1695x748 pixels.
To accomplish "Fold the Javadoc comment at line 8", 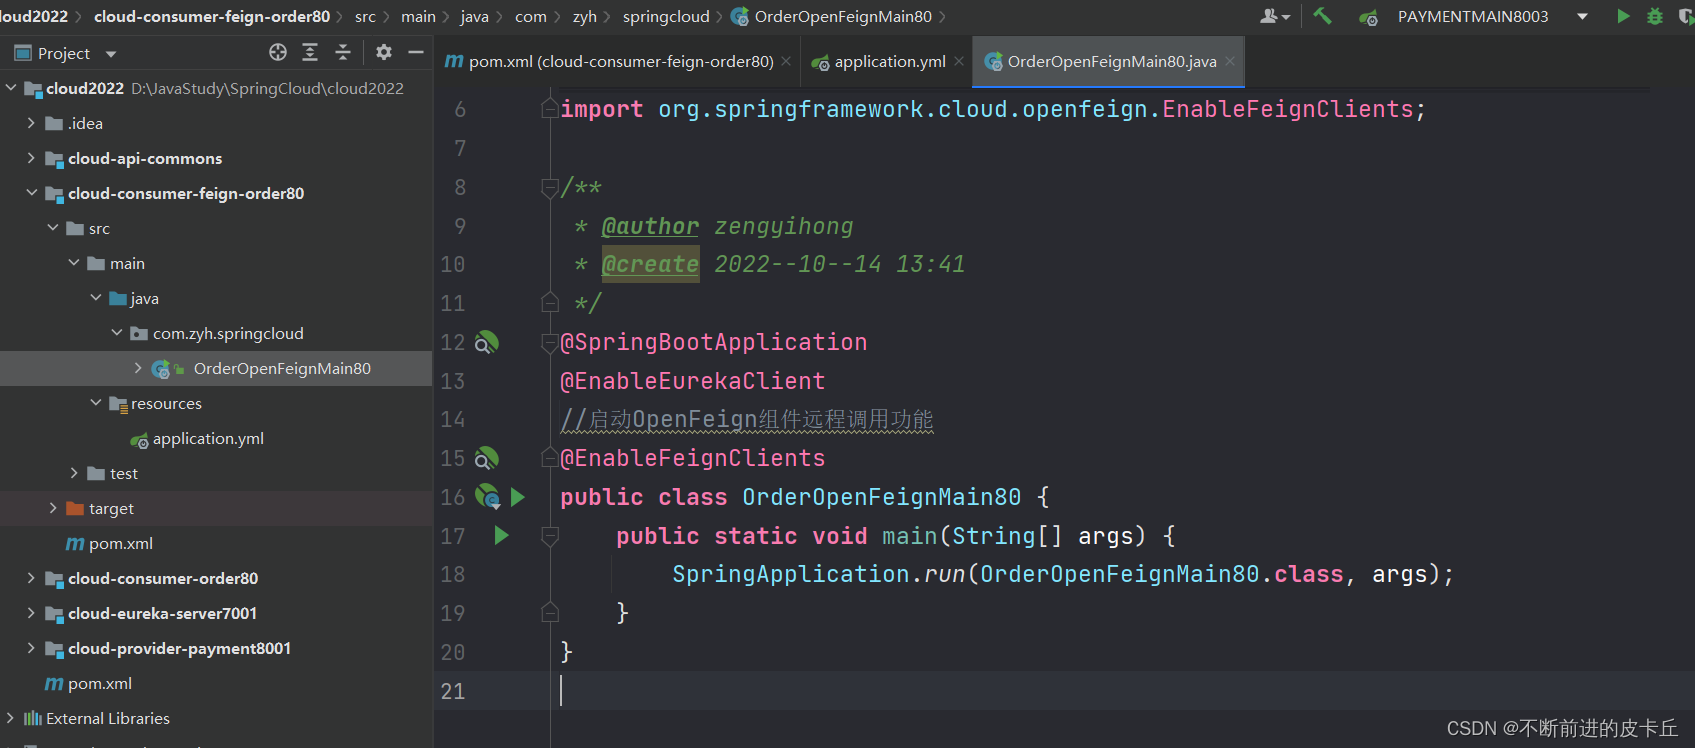I will [550, 187].
